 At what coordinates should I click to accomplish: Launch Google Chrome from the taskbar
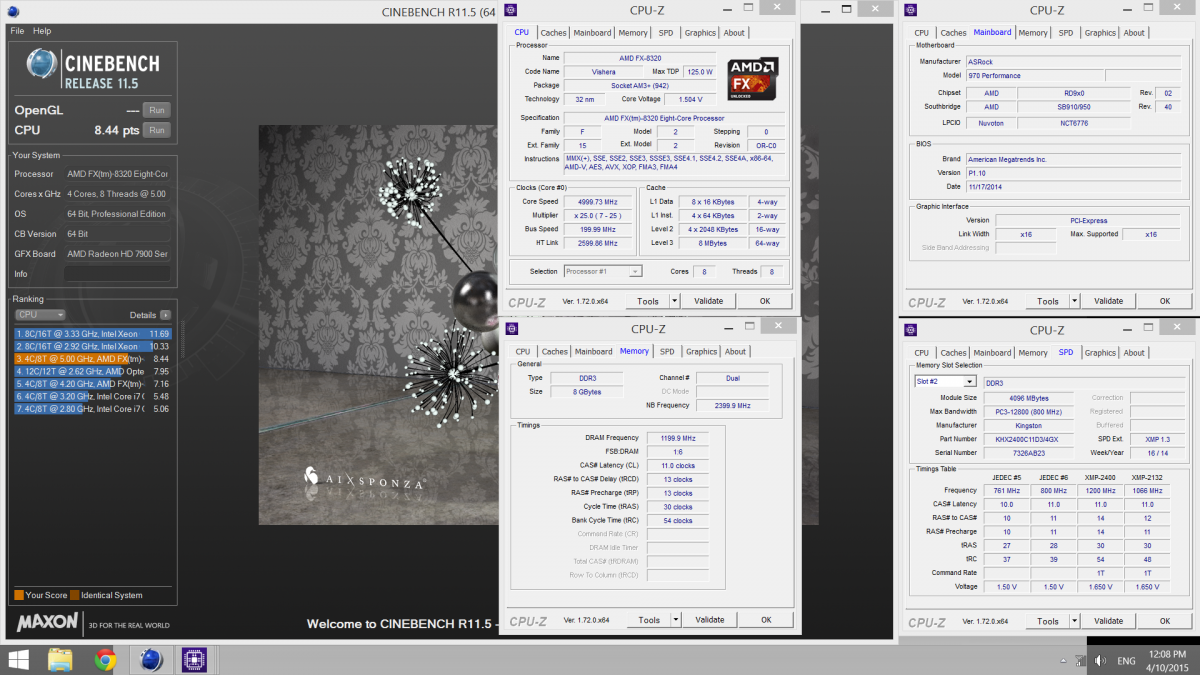pos(105,660)
